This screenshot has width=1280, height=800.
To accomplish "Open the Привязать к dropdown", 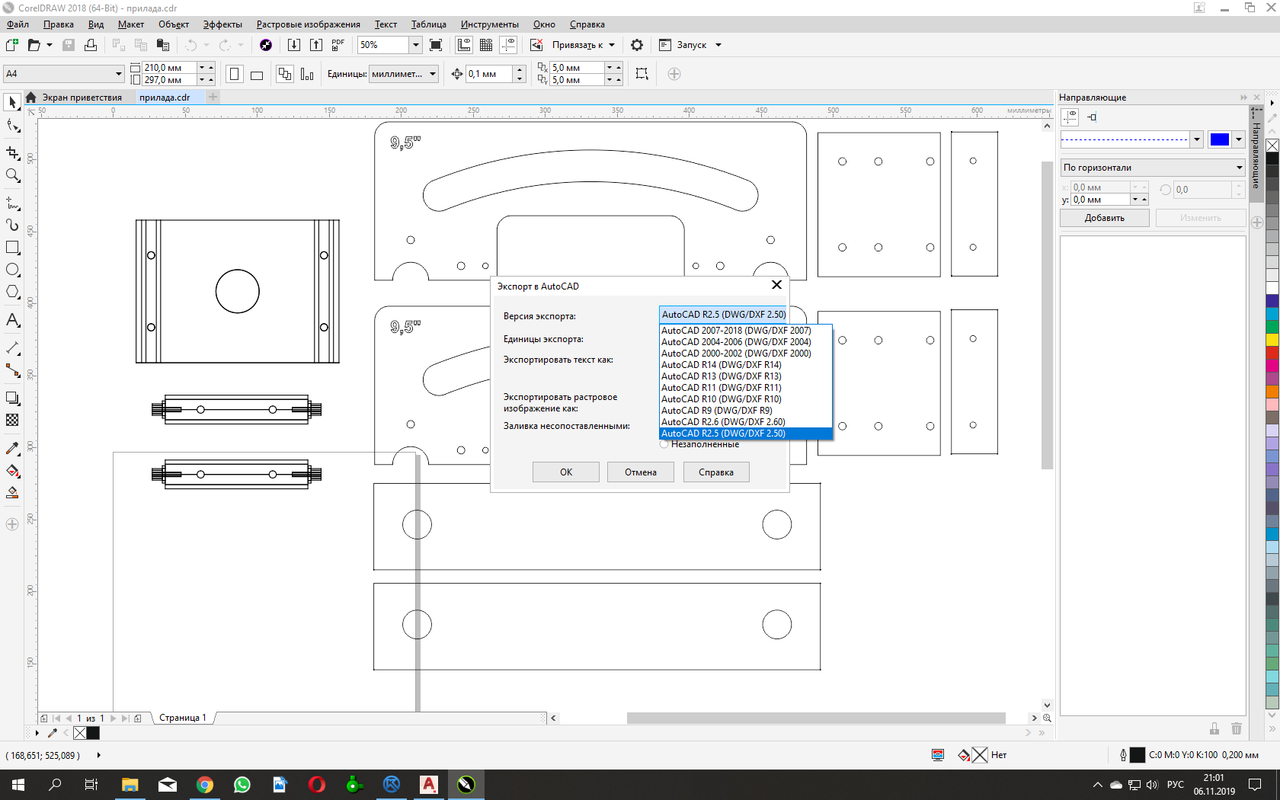I will [x=585, y=45].
